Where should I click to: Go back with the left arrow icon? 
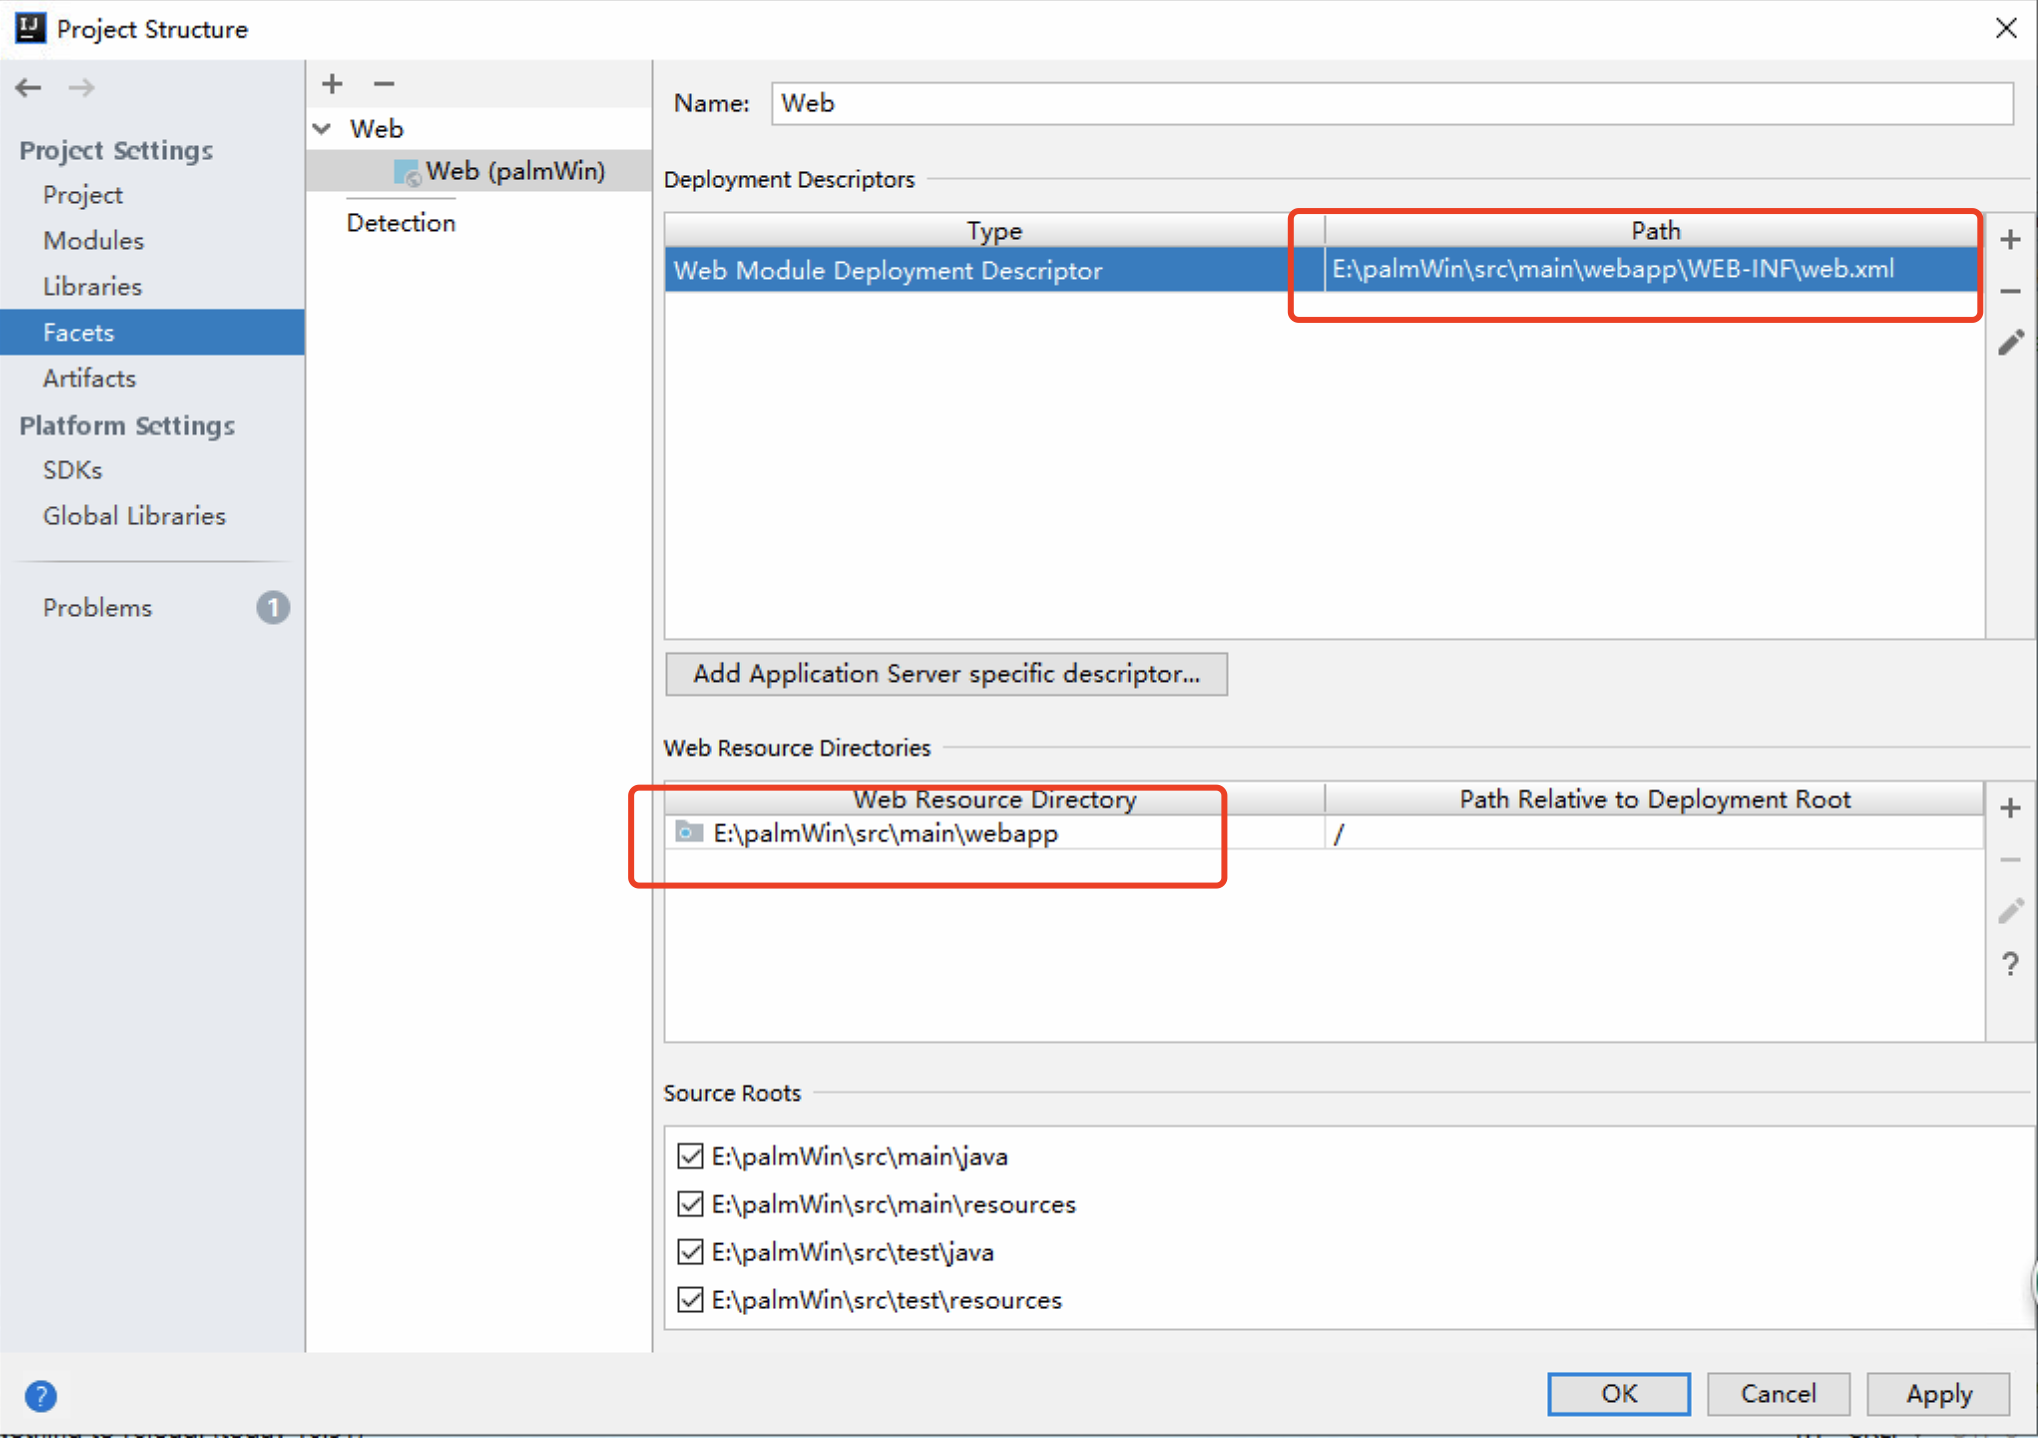[x=28, y=88]
